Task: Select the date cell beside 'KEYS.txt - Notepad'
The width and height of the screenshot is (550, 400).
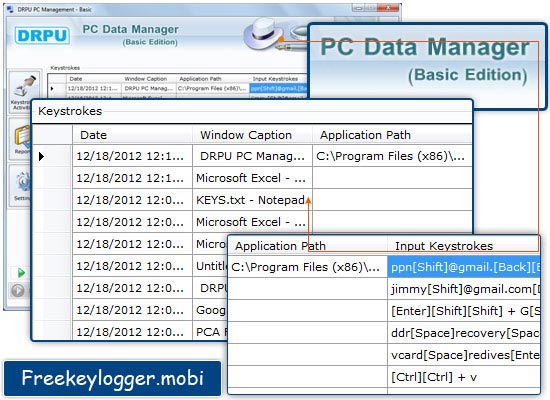Action: [132, 200]
